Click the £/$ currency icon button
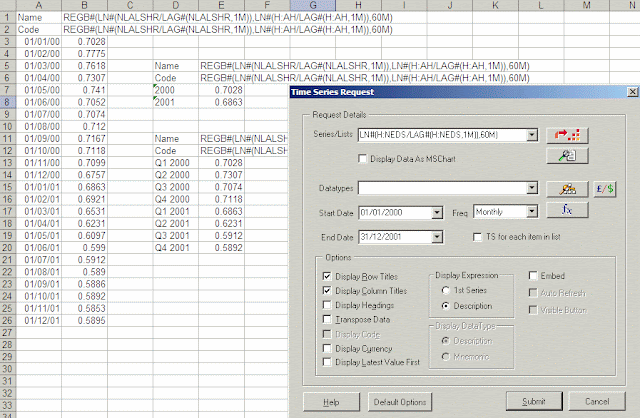 coord(604,189)
